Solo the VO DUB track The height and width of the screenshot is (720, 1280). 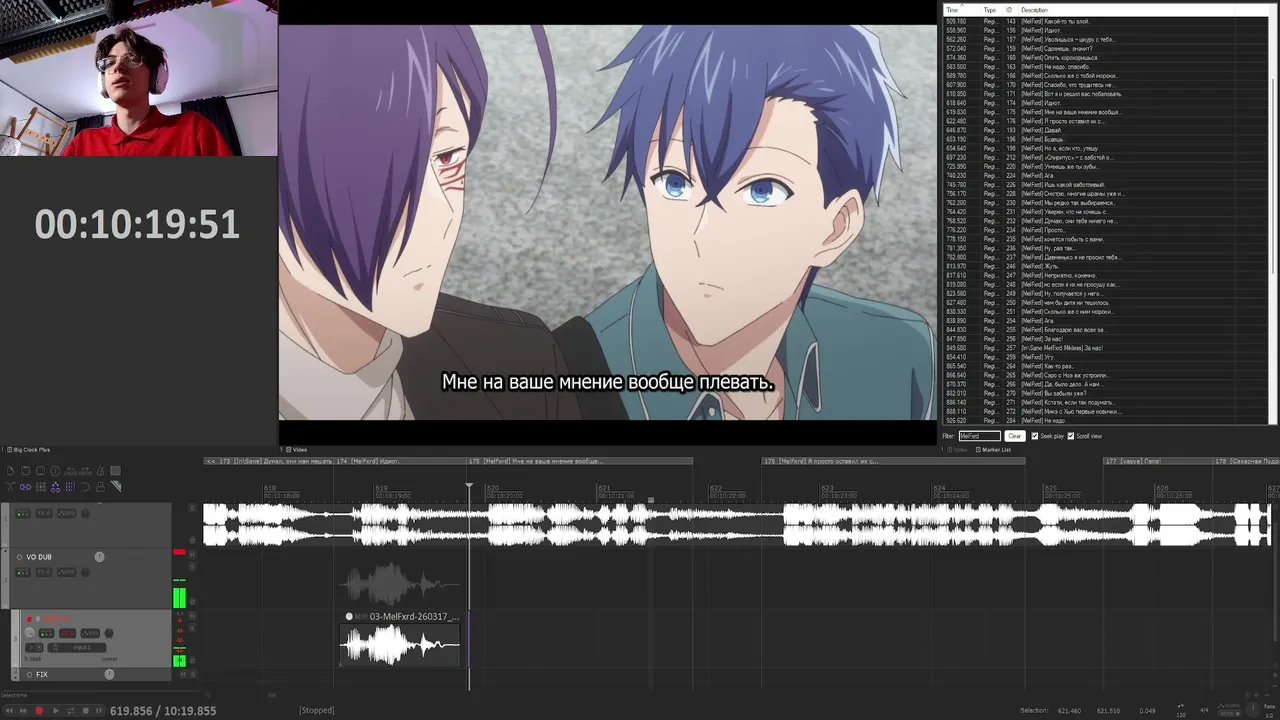(192, 566)
